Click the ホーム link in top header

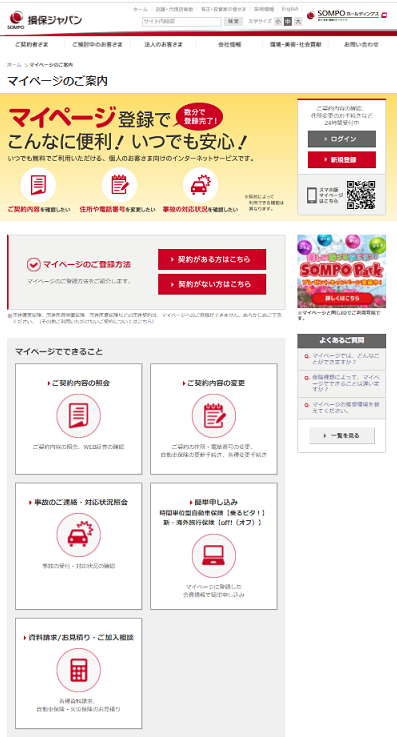(140, 9)
